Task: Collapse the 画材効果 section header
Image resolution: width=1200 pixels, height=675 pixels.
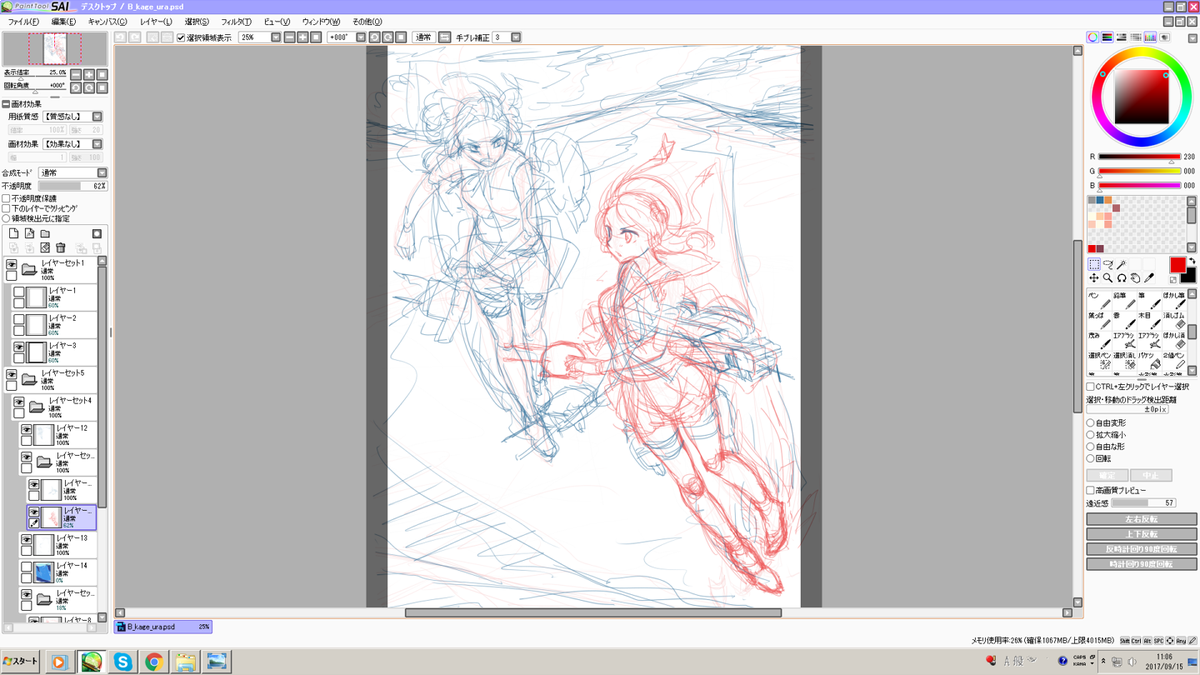Action: pyautogui.click(x=6, y=102)
